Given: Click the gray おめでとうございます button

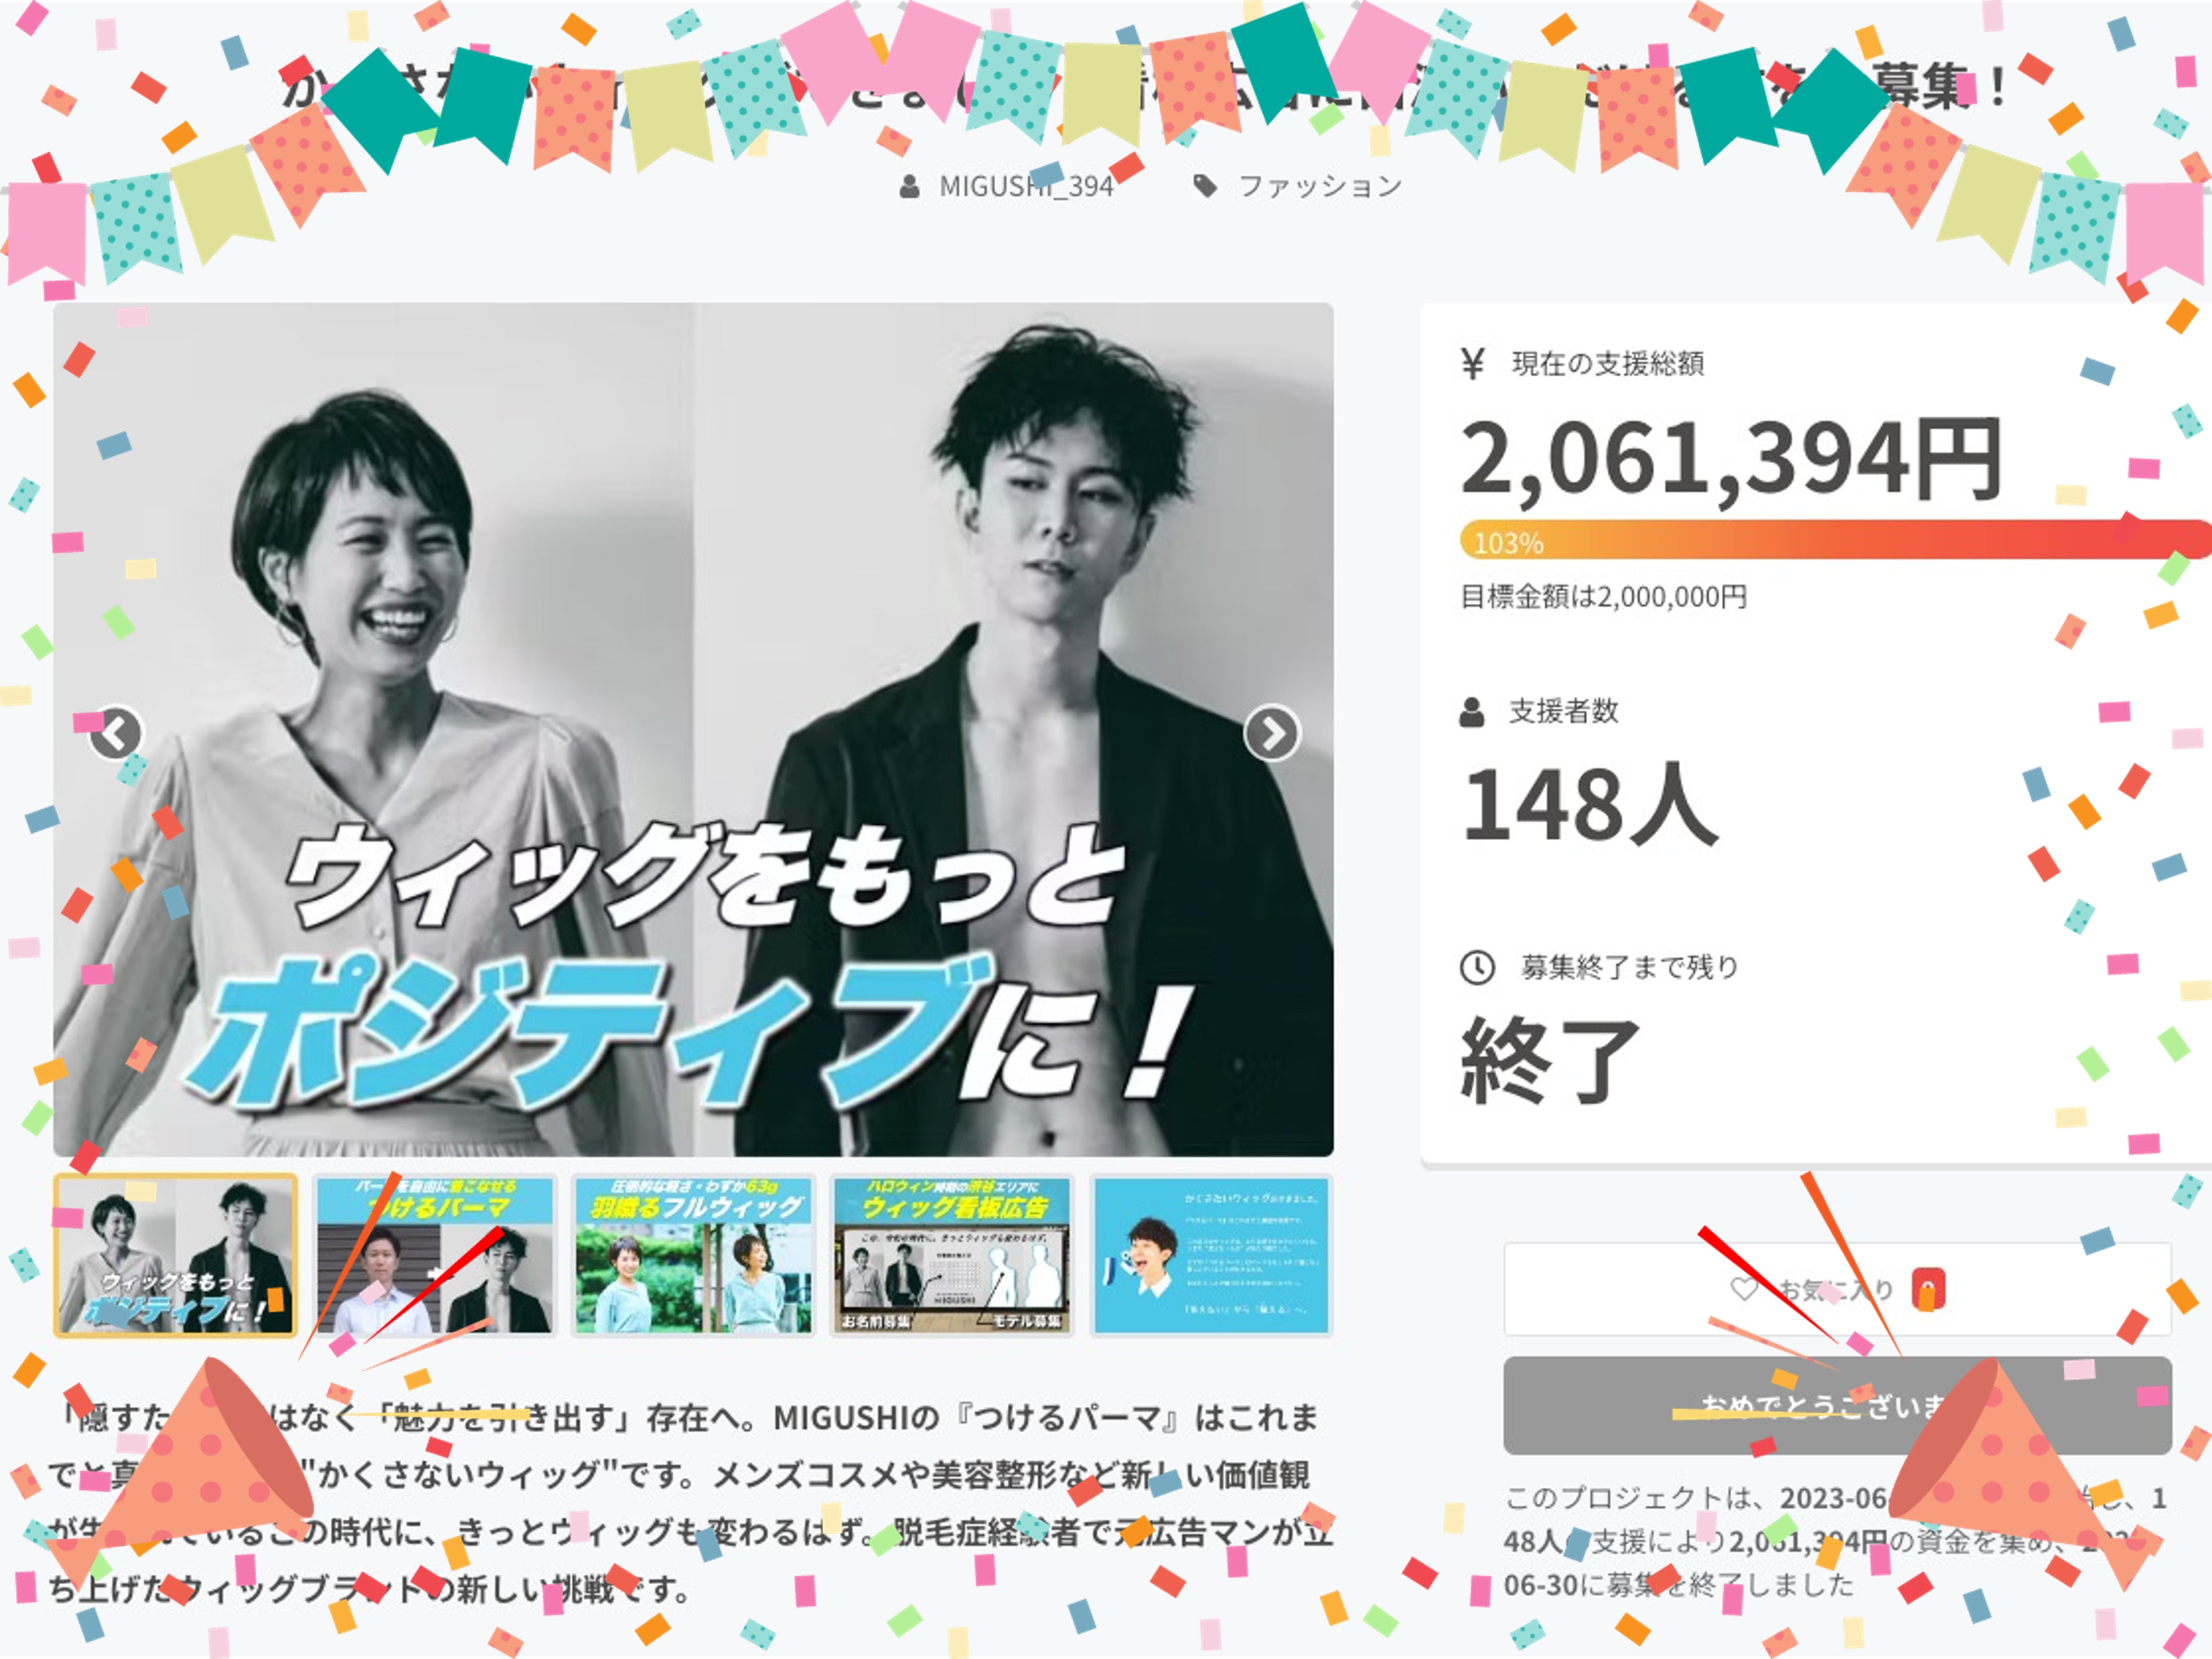Looking at the screenshot, I should [1837, 1405].
